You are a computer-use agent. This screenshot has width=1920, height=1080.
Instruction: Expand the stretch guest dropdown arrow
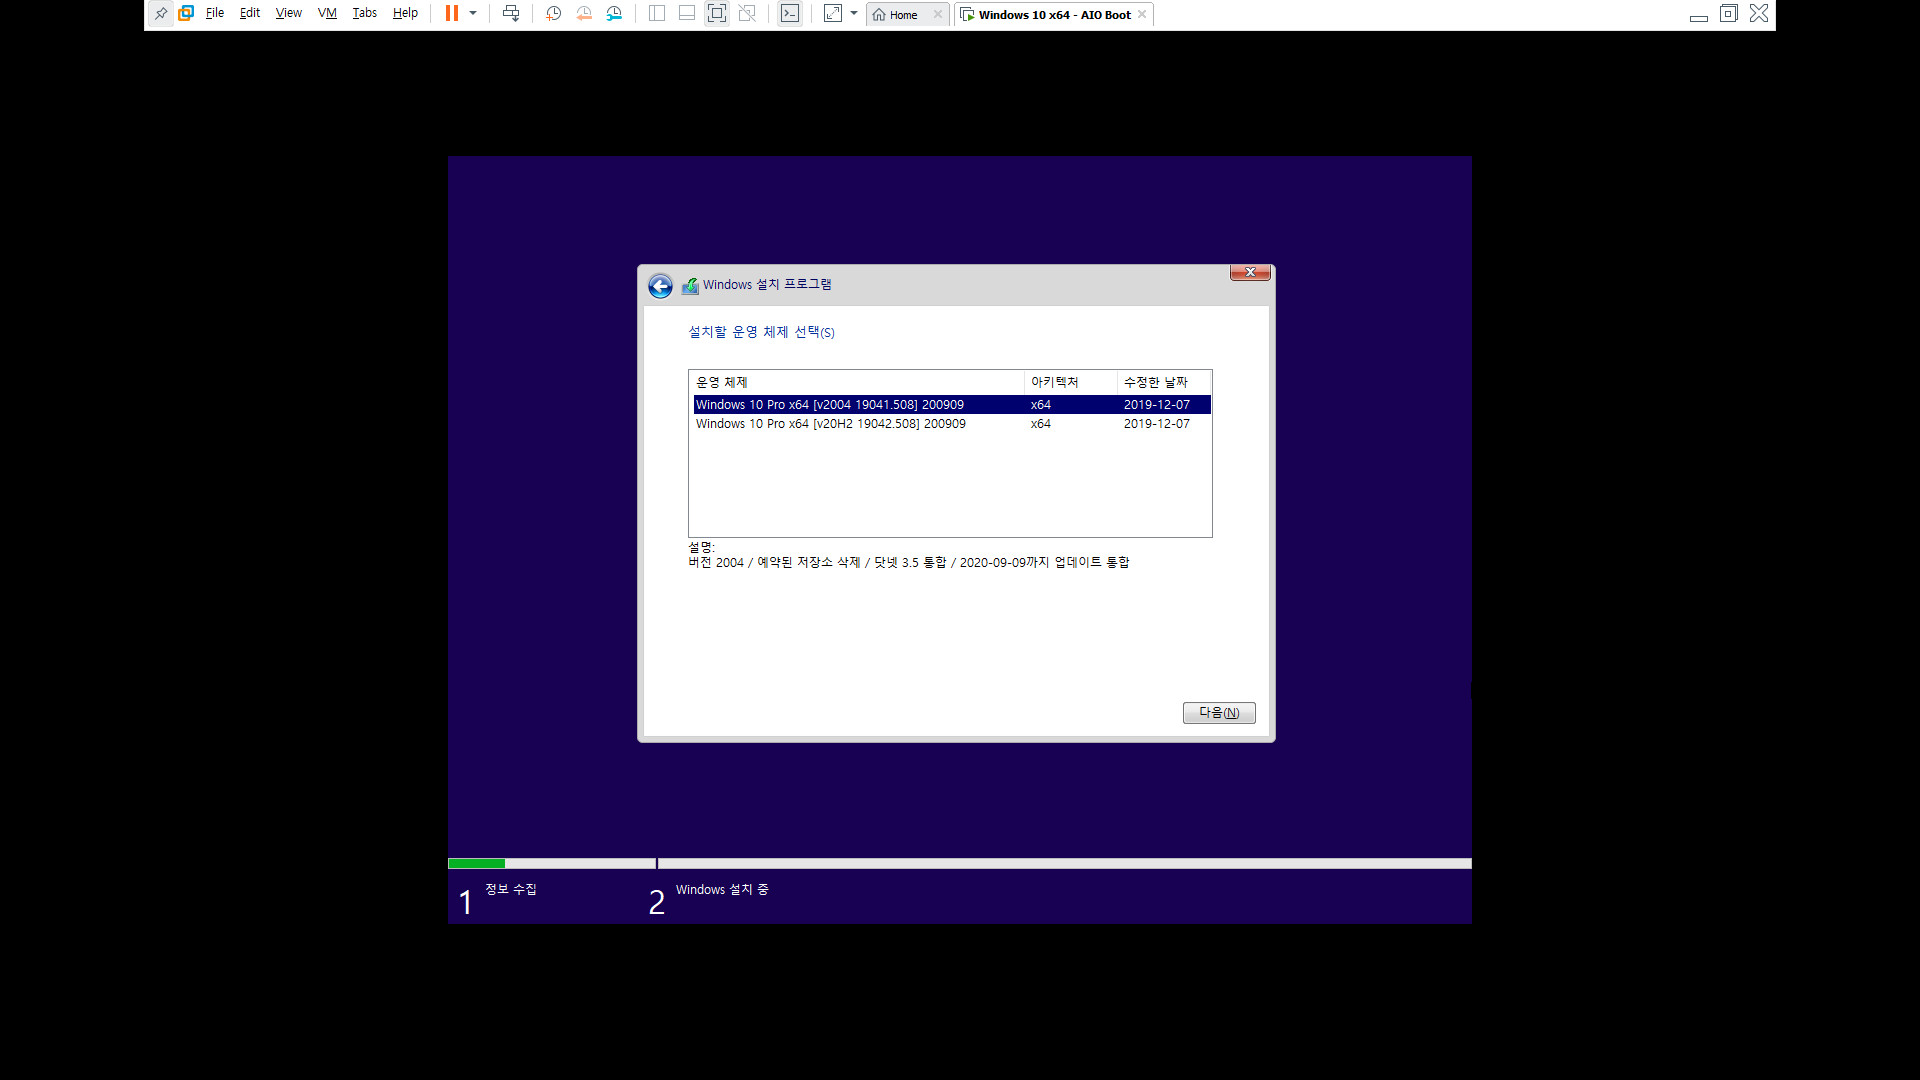tap(854, 14)
